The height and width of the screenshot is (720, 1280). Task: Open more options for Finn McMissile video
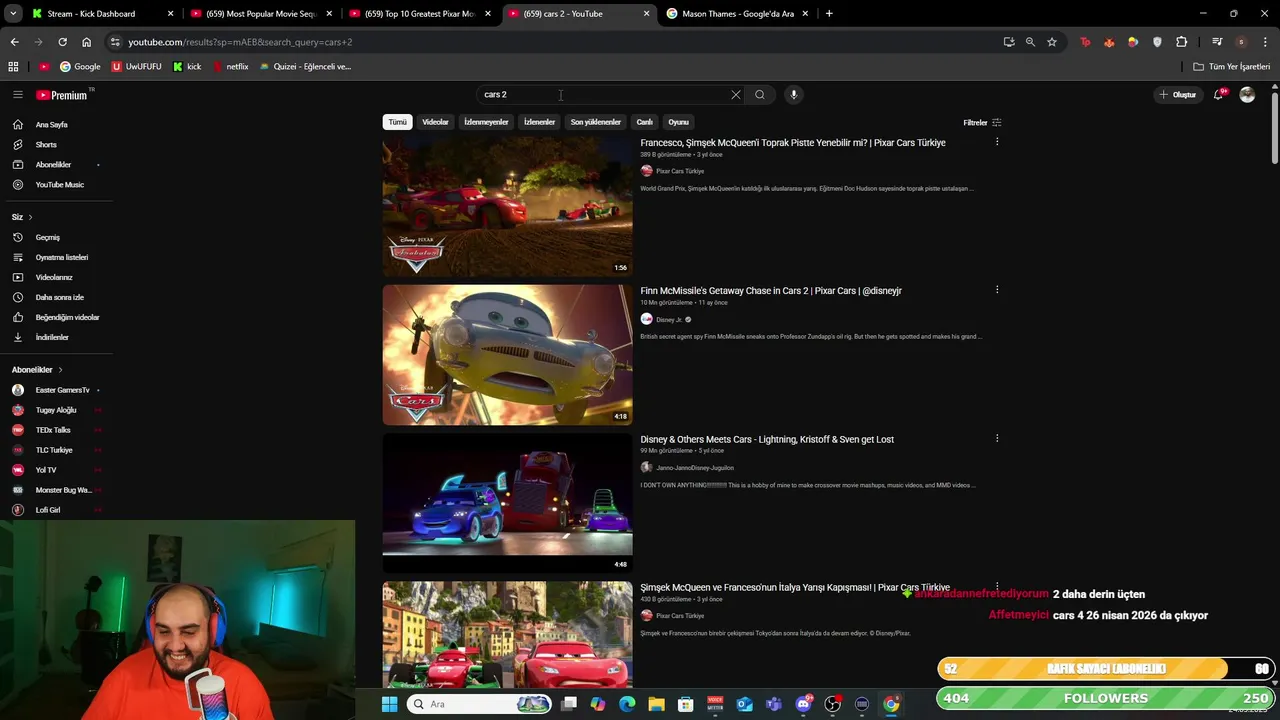[997, 290]
